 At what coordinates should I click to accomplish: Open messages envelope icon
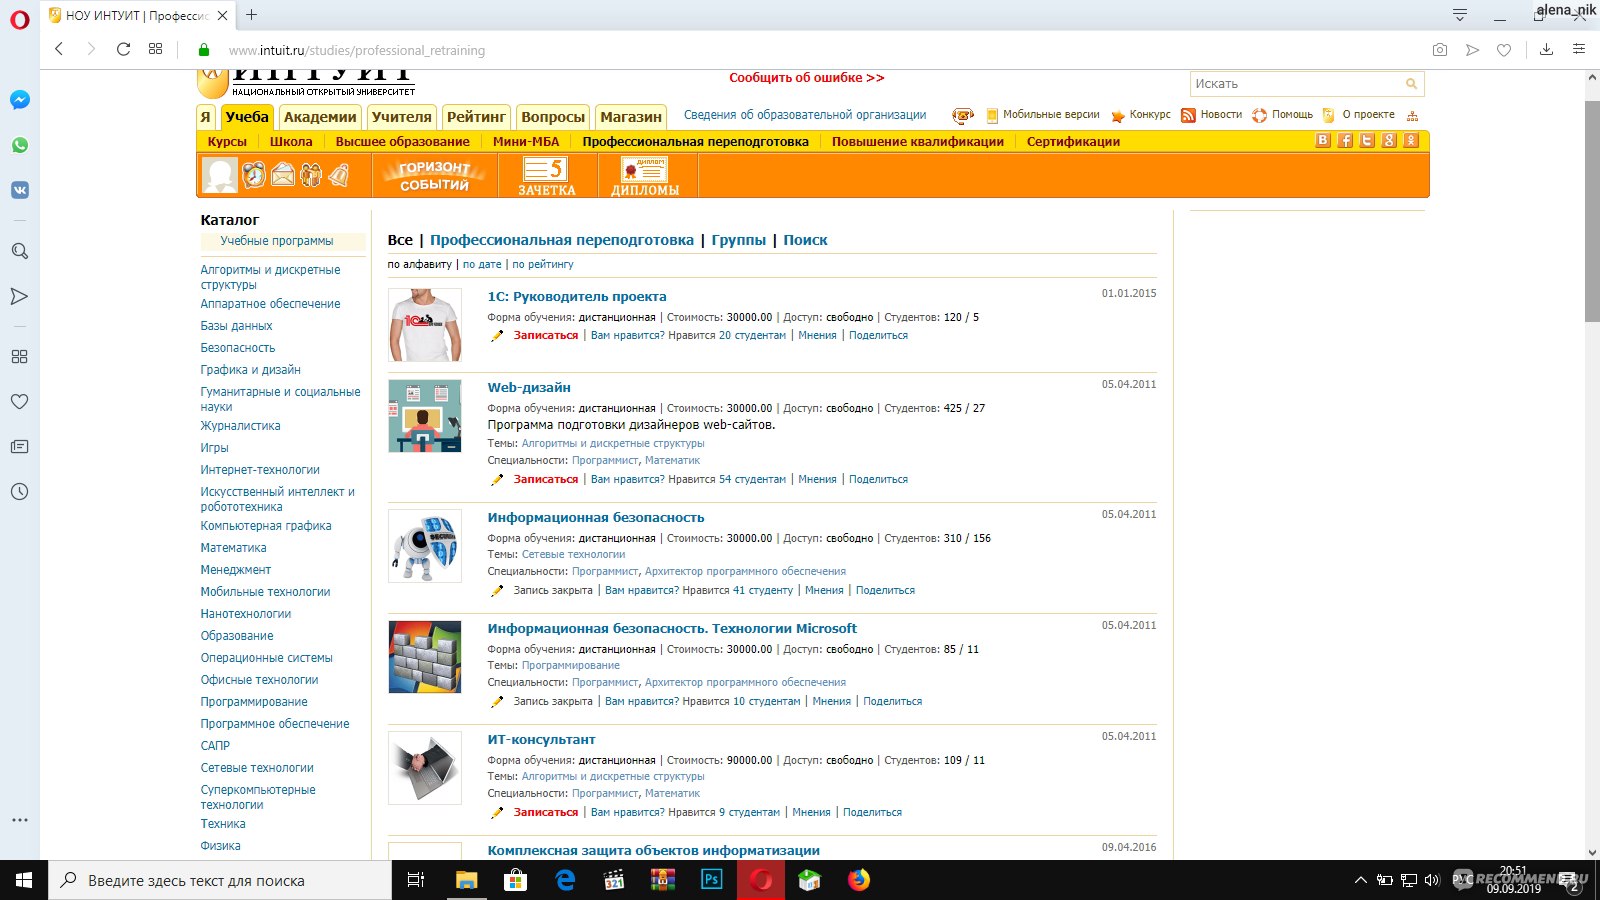pos(283,175)
